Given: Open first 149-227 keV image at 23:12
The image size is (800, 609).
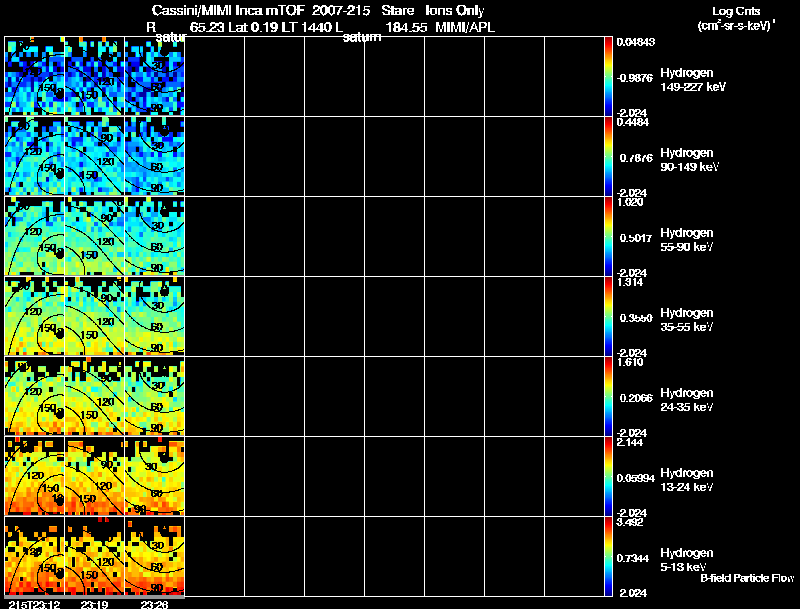Looking at the screenshot, I should pos(34,76).
